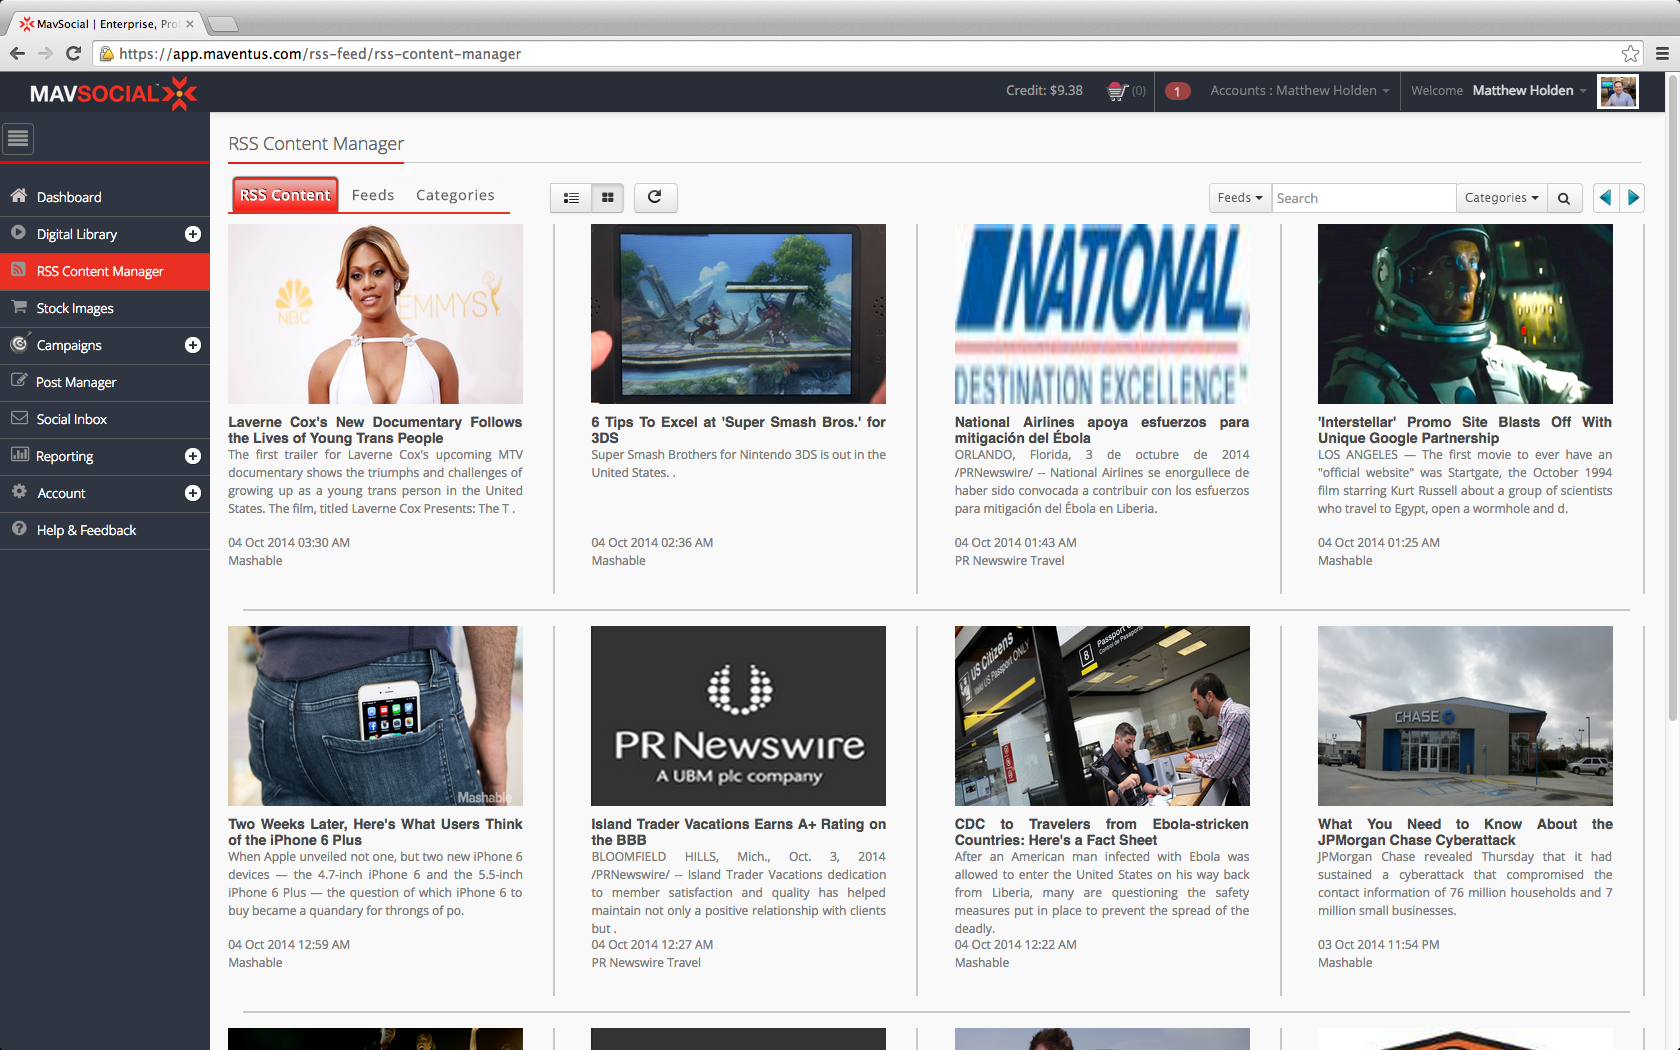Click the hamburger menu icon in sidebar
Viewport: 1680px width, 1050px height.
[18, 139]
